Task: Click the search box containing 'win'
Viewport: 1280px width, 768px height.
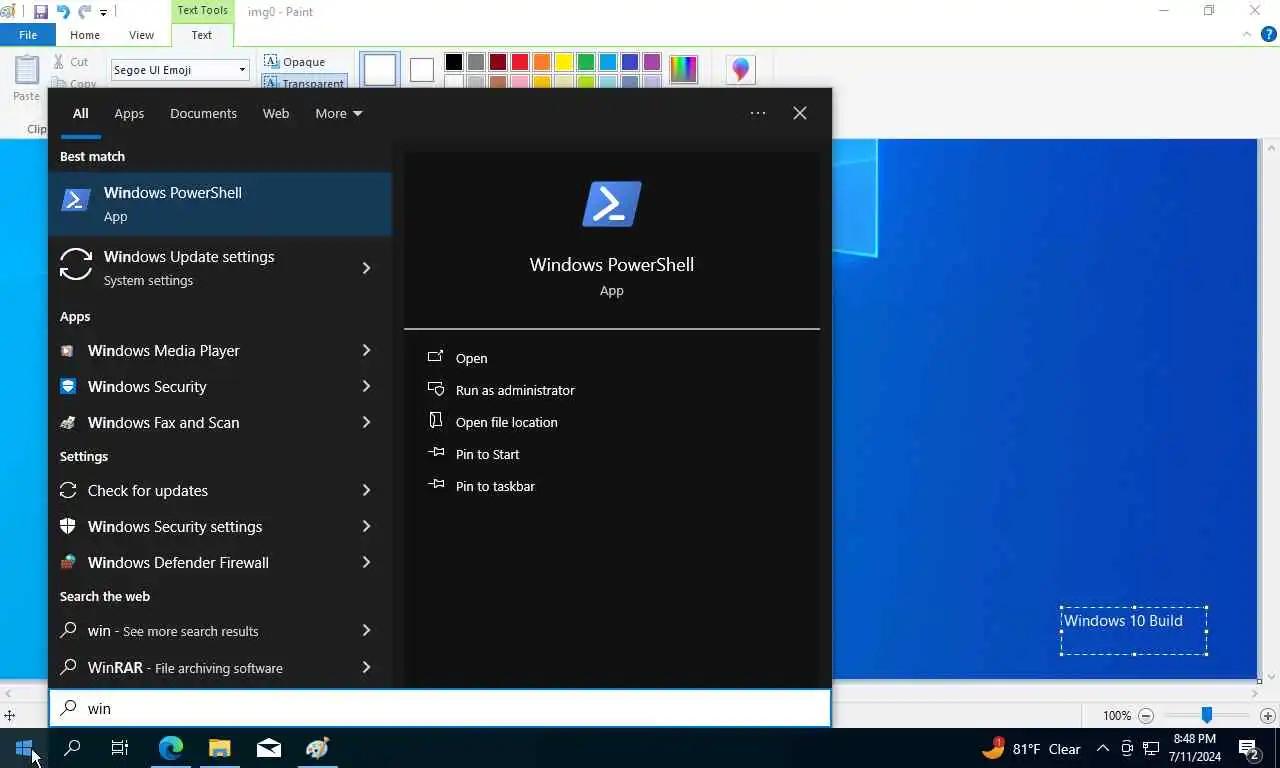Action: 440,708
